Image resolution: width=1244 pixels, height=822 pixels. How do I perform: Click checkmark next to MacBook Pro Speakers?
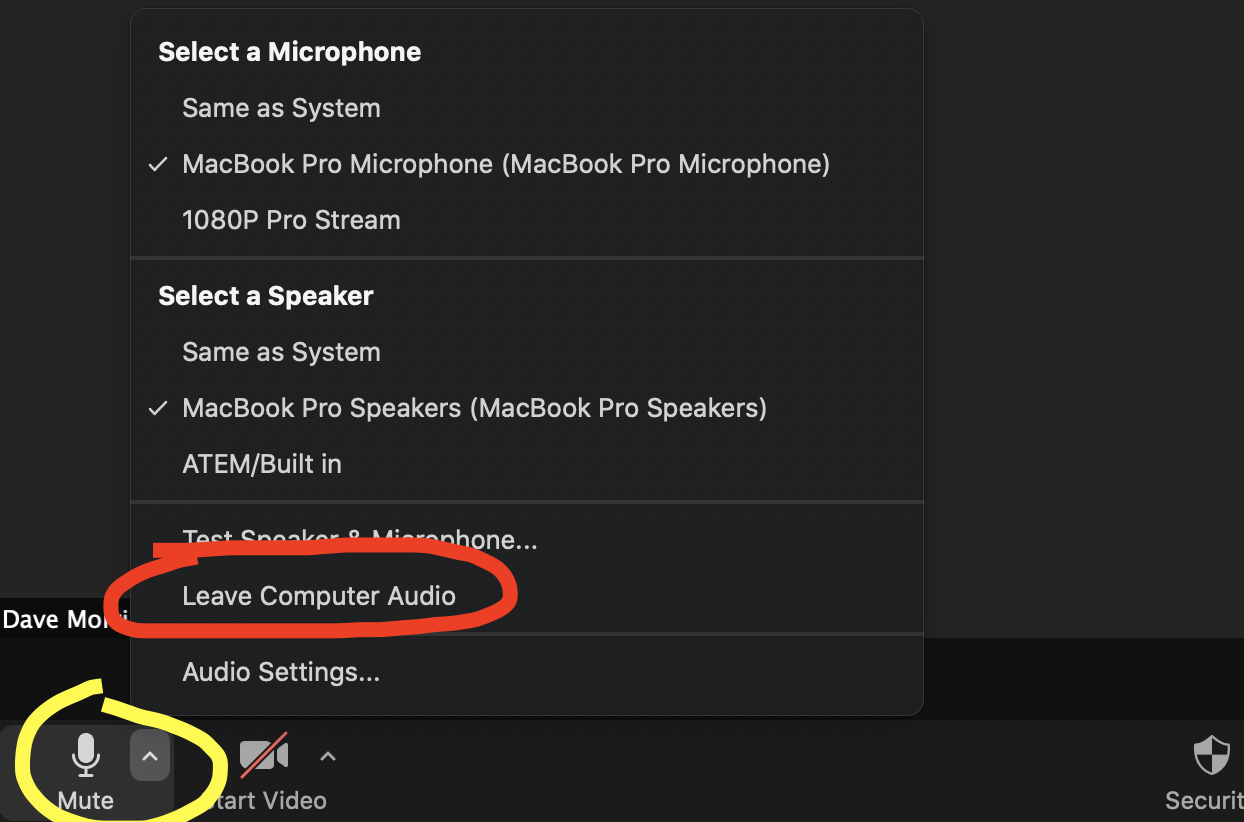click(158, 408)
